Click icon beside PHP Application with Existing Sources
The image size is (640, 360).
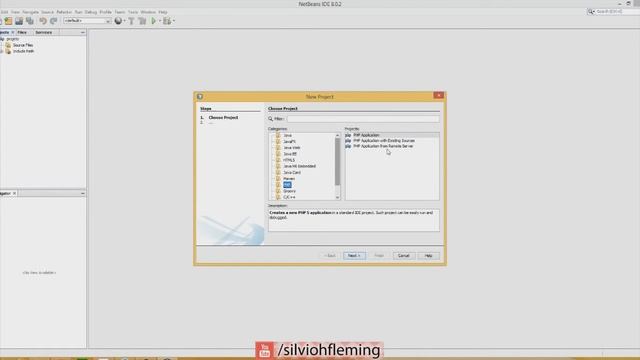tap(348, 140)
